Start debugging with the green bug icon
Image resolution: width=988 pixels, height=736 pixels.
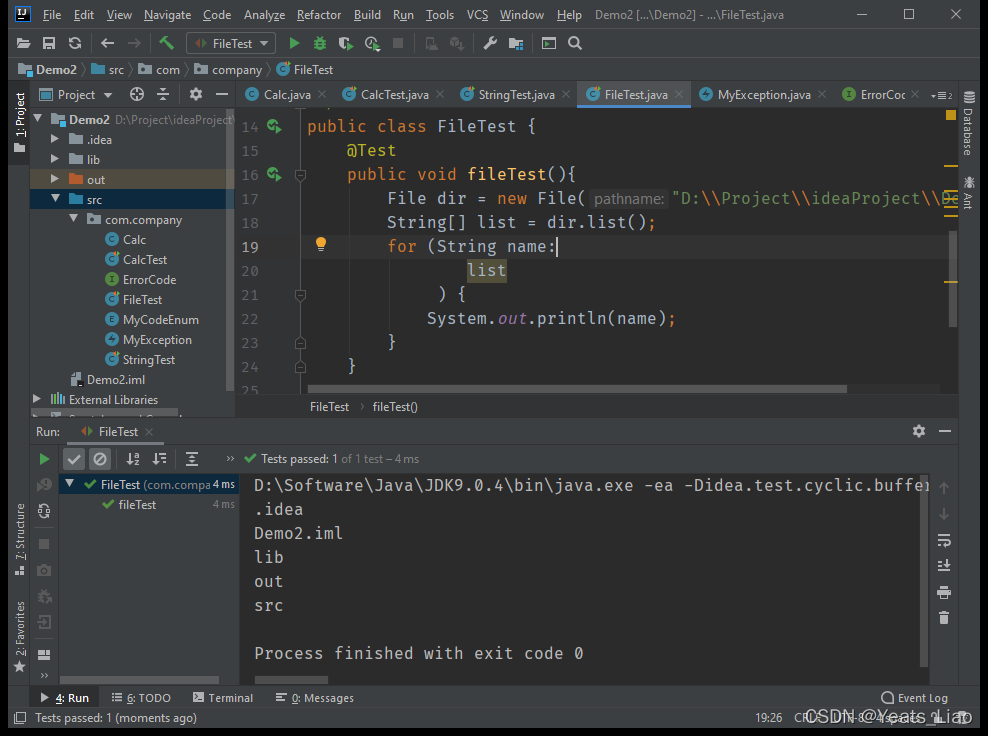(x=320, y=43)
